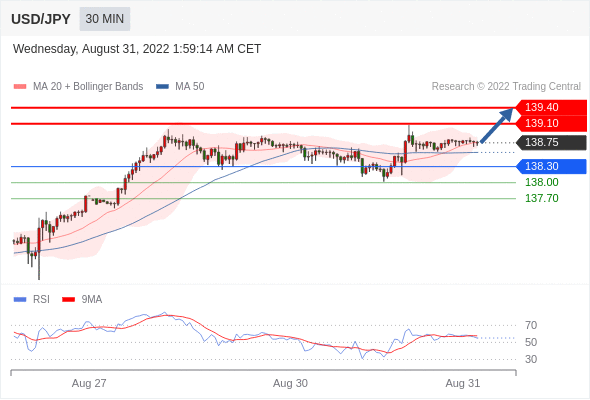Click the 137.70 support level label
Screen dimensions: 590x400
coord(541,198)
